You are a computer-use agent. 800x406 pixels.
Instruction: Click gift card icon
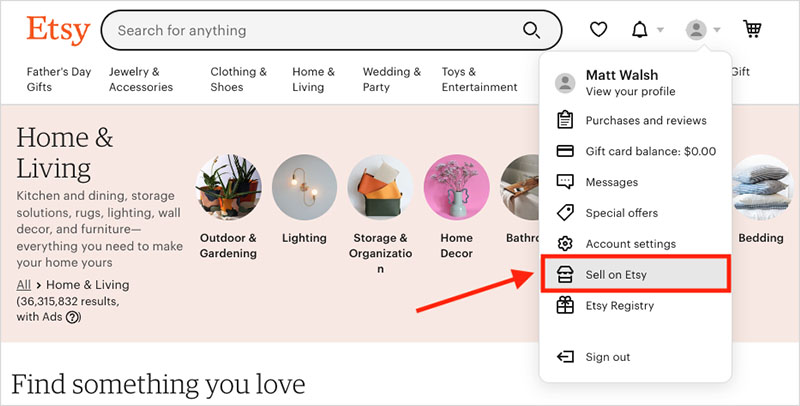tap(565, 151)
